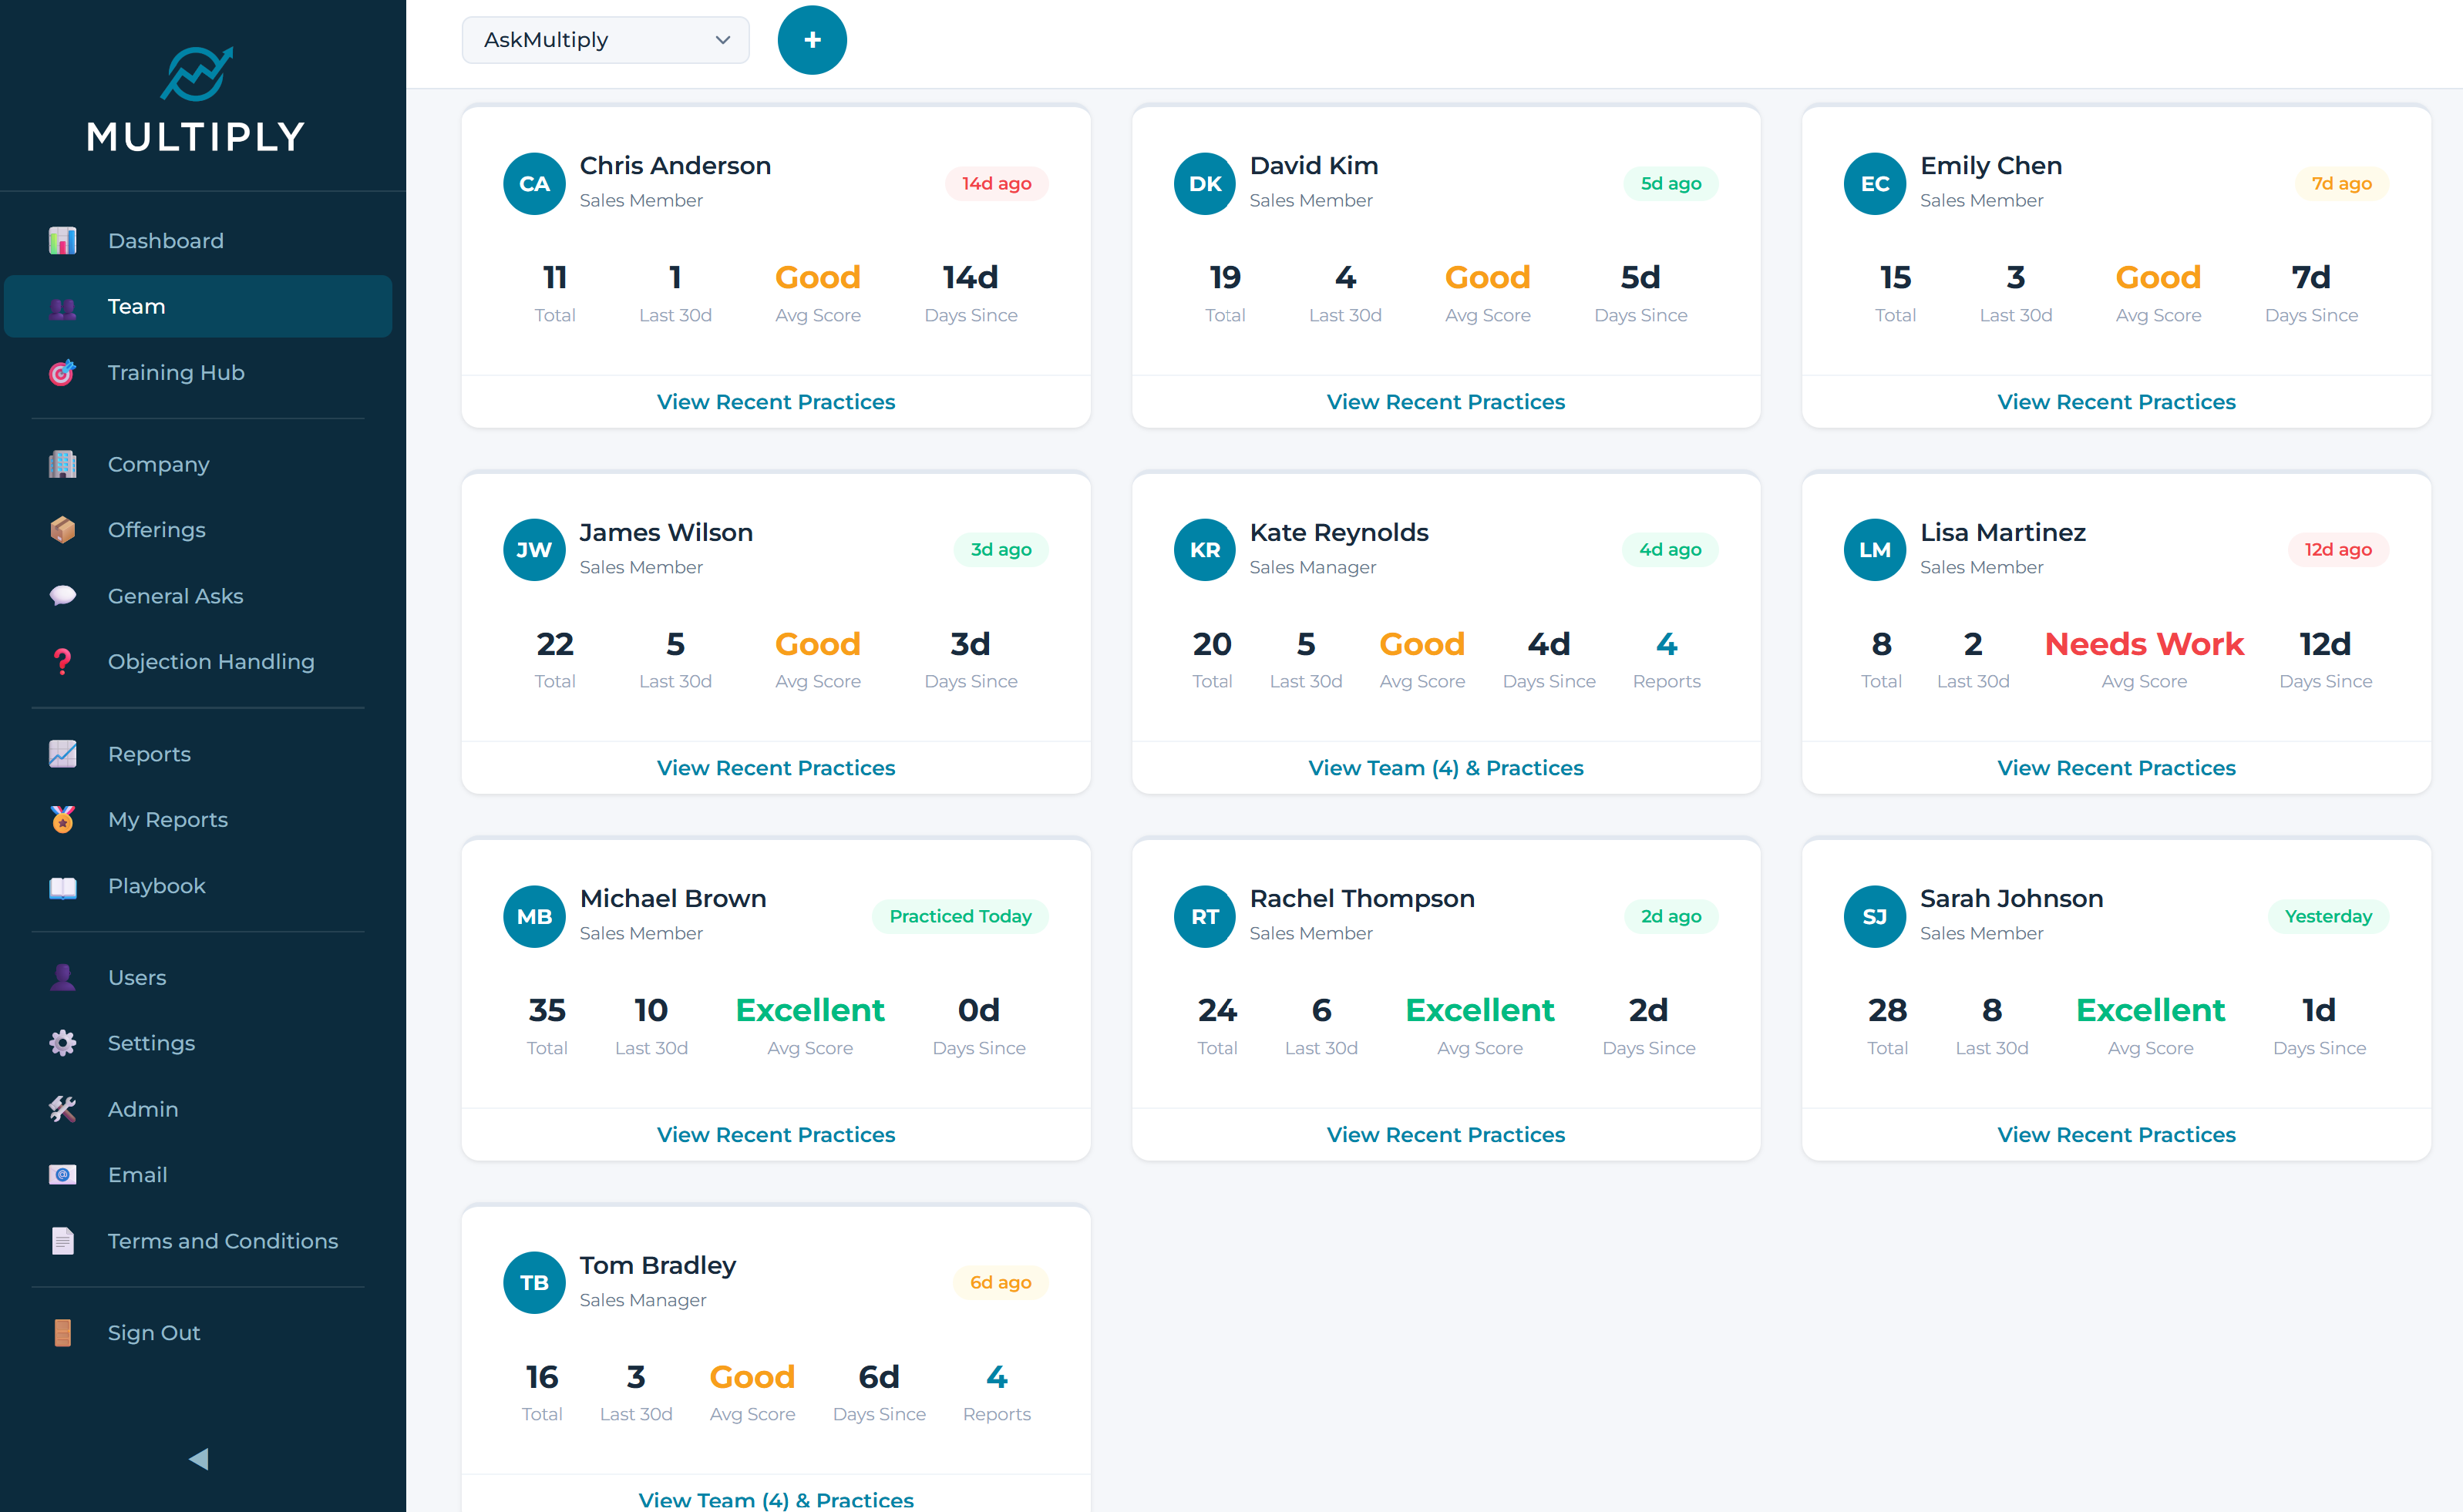Collapse the sidebar using the arrow
This screenshot has width=2463, height=1512.
tap(198, 1458)
